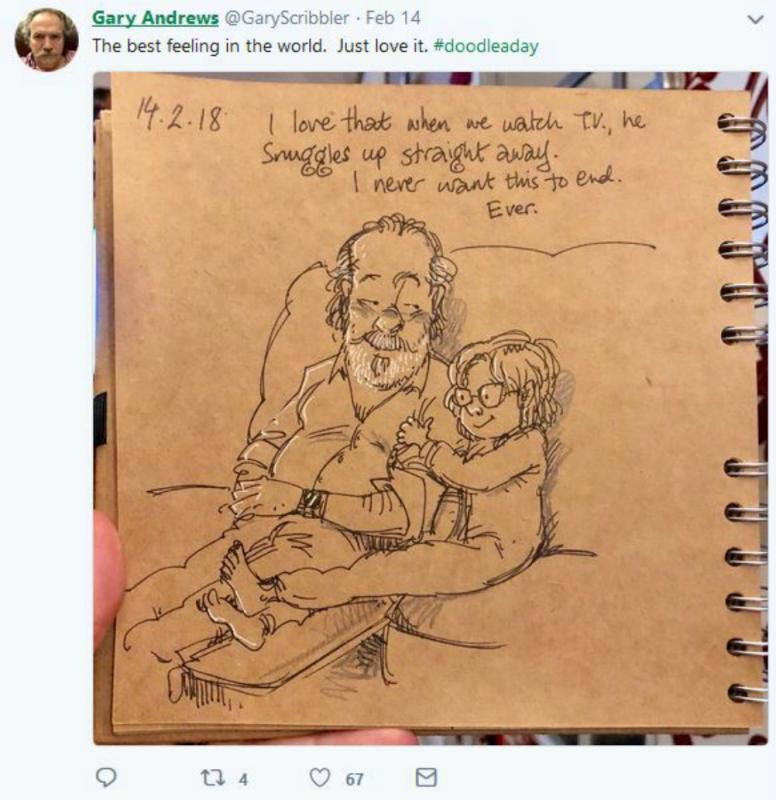This screenshot has width=776, height=800.
Task: Open the tweet options chevron menu
Action: coord(755,19)
